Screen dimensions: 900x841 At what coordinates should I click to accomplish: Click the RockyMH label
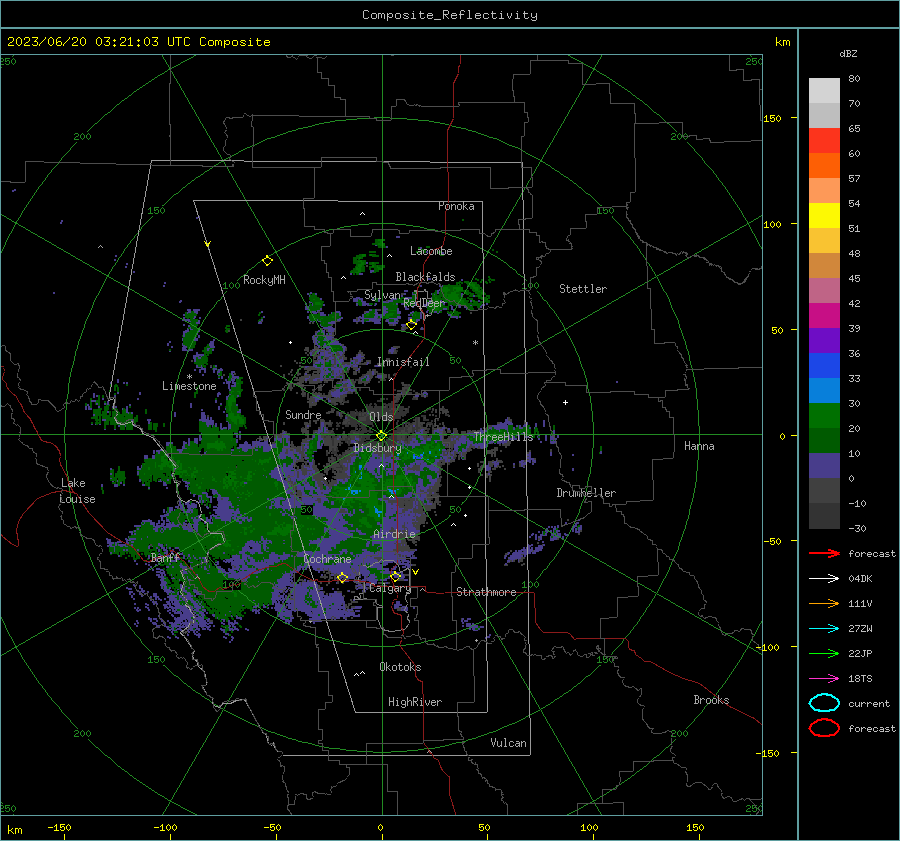click(x=264, y=280)
